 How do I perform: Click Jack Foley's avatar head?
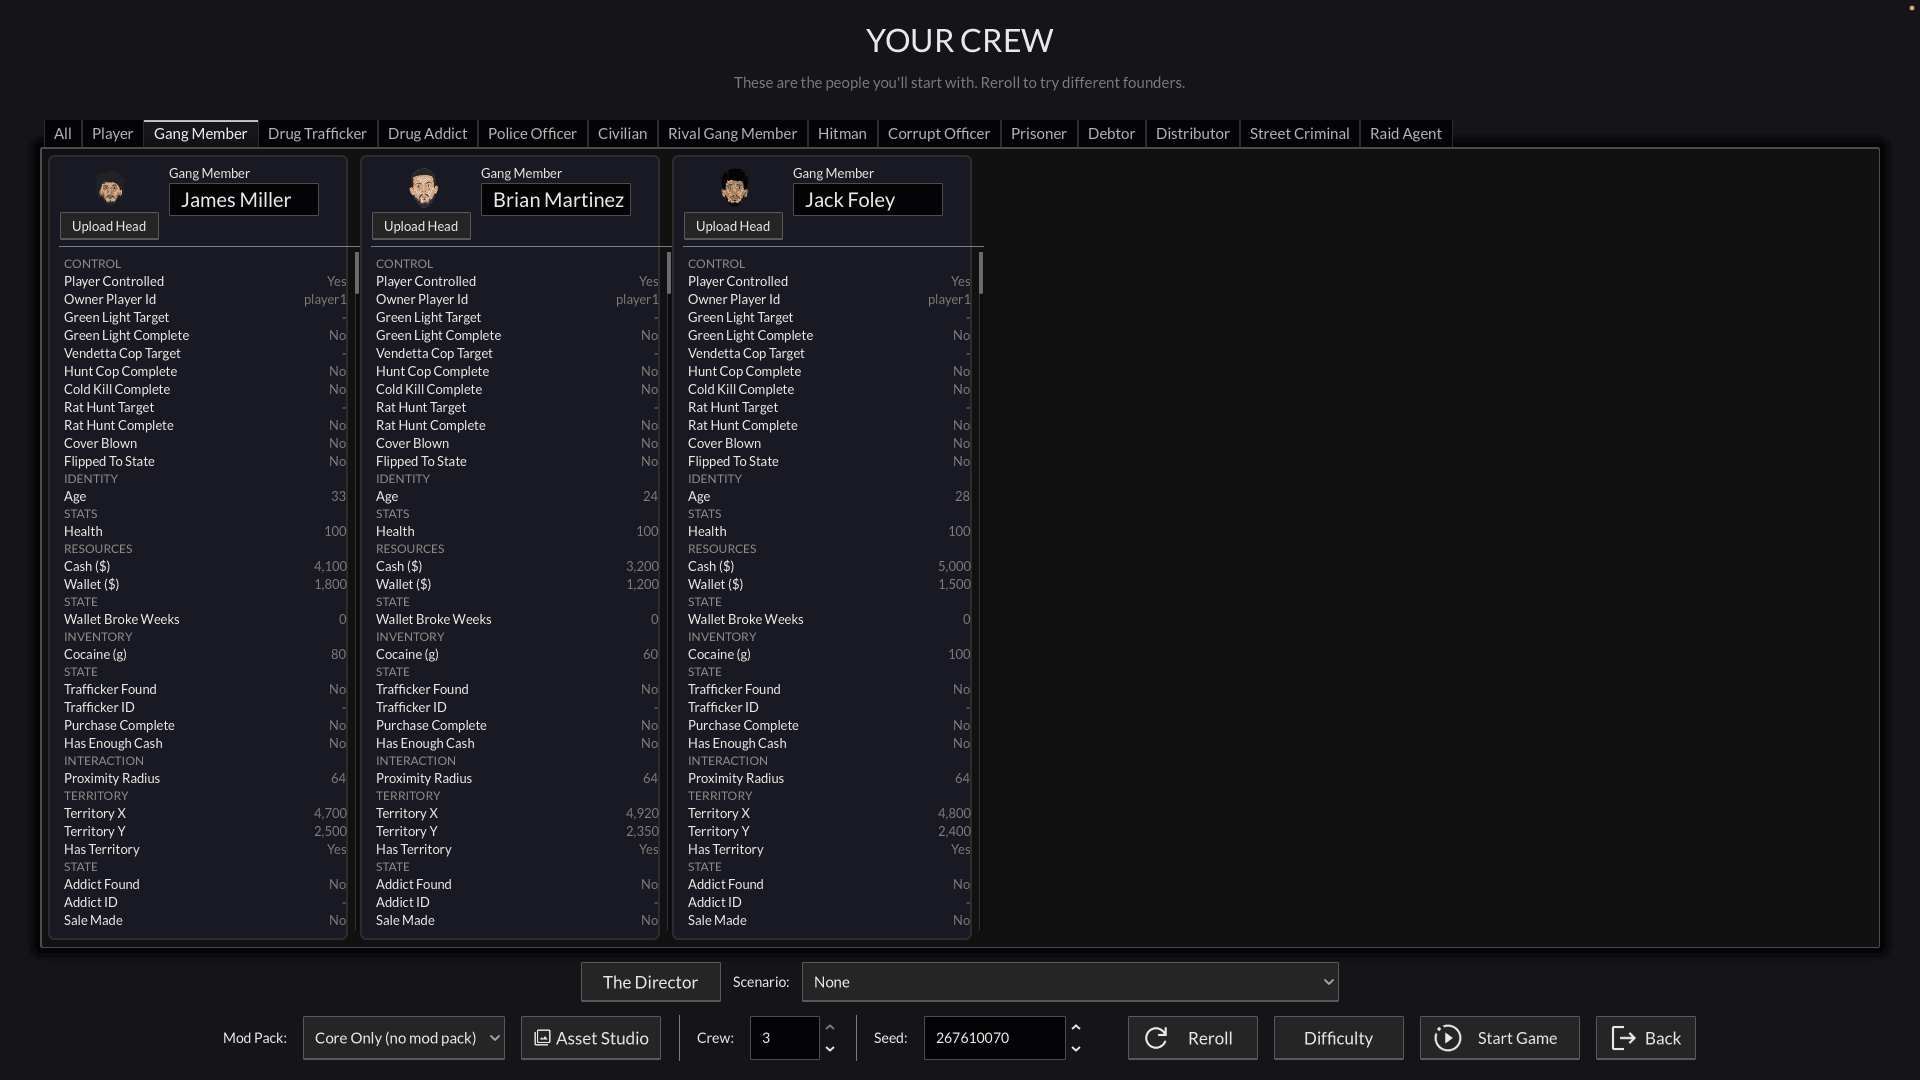(x=735, y=187)
